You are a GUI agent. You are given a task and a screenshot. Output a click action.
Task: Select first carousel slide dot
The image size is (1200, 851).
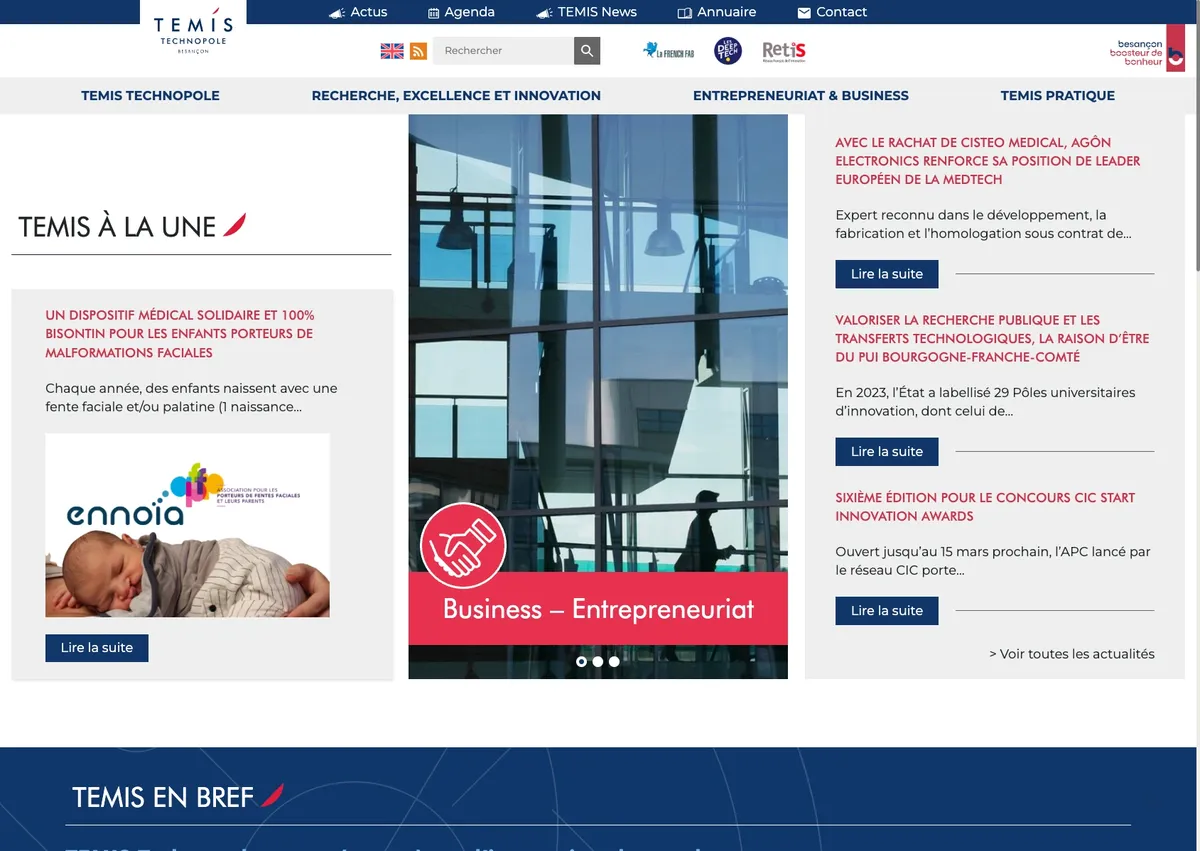click(x=582, y=661)
